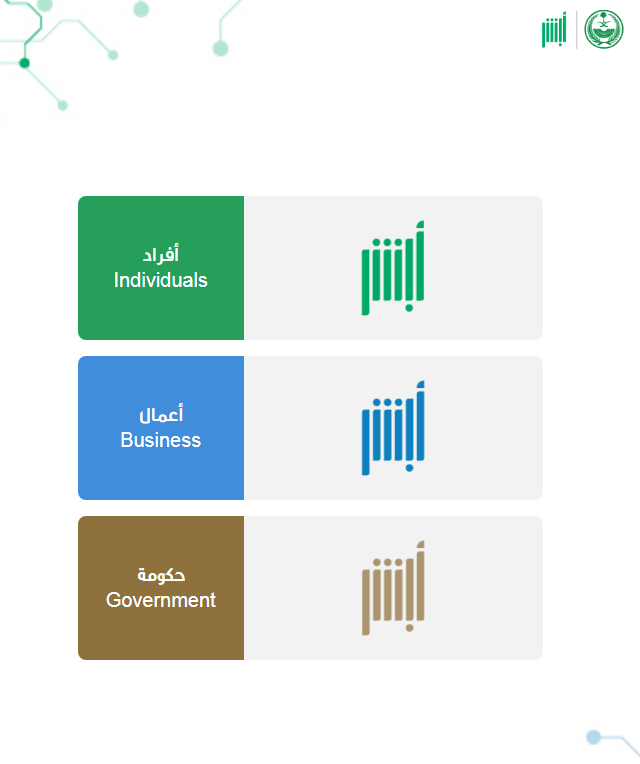Choose the gray Individuals card area
The width and height of the screenshot is (640, 764).
[394, 268]
